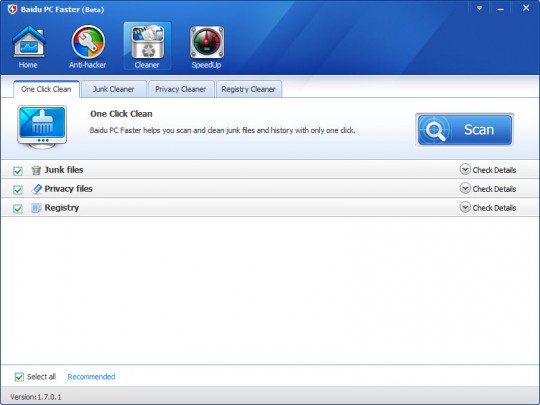The height and width of the screenshot is (405, 540).
Task: Click the One Click Clean monitor icon
Action: pos(42,127)
